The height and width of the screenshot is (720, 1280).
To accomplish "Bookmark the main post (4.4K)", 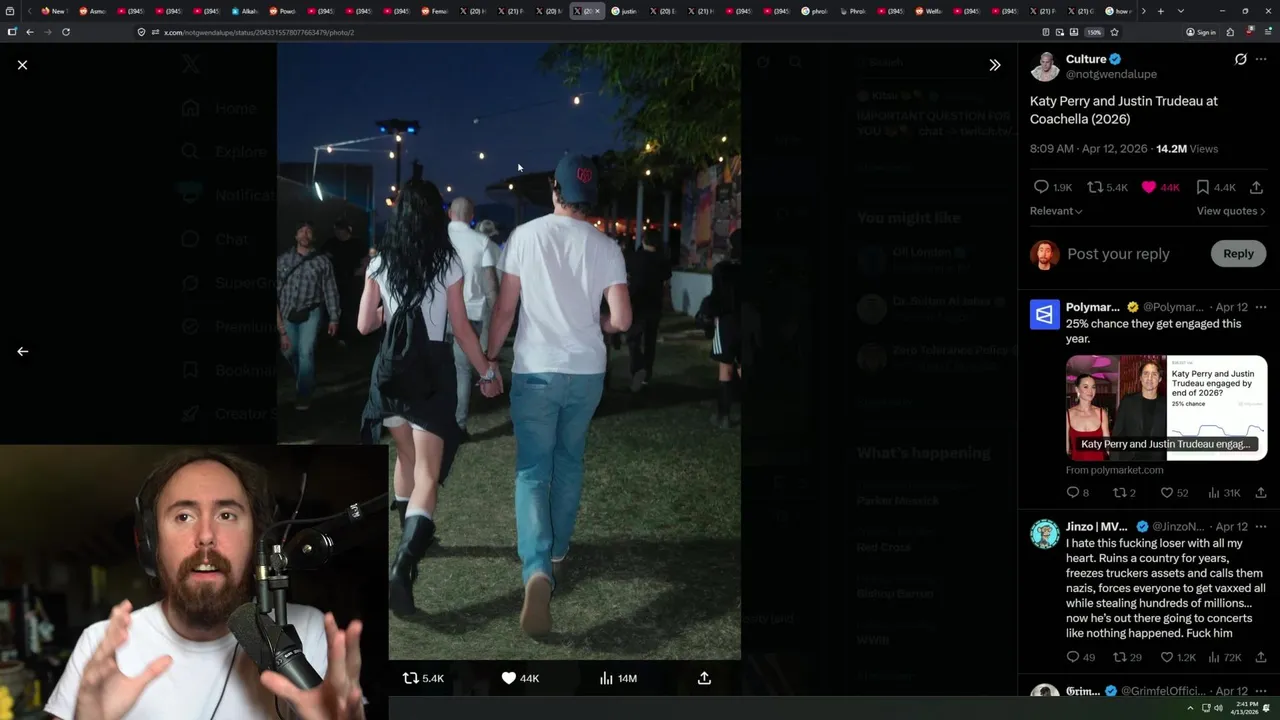I will (1216, 187).
